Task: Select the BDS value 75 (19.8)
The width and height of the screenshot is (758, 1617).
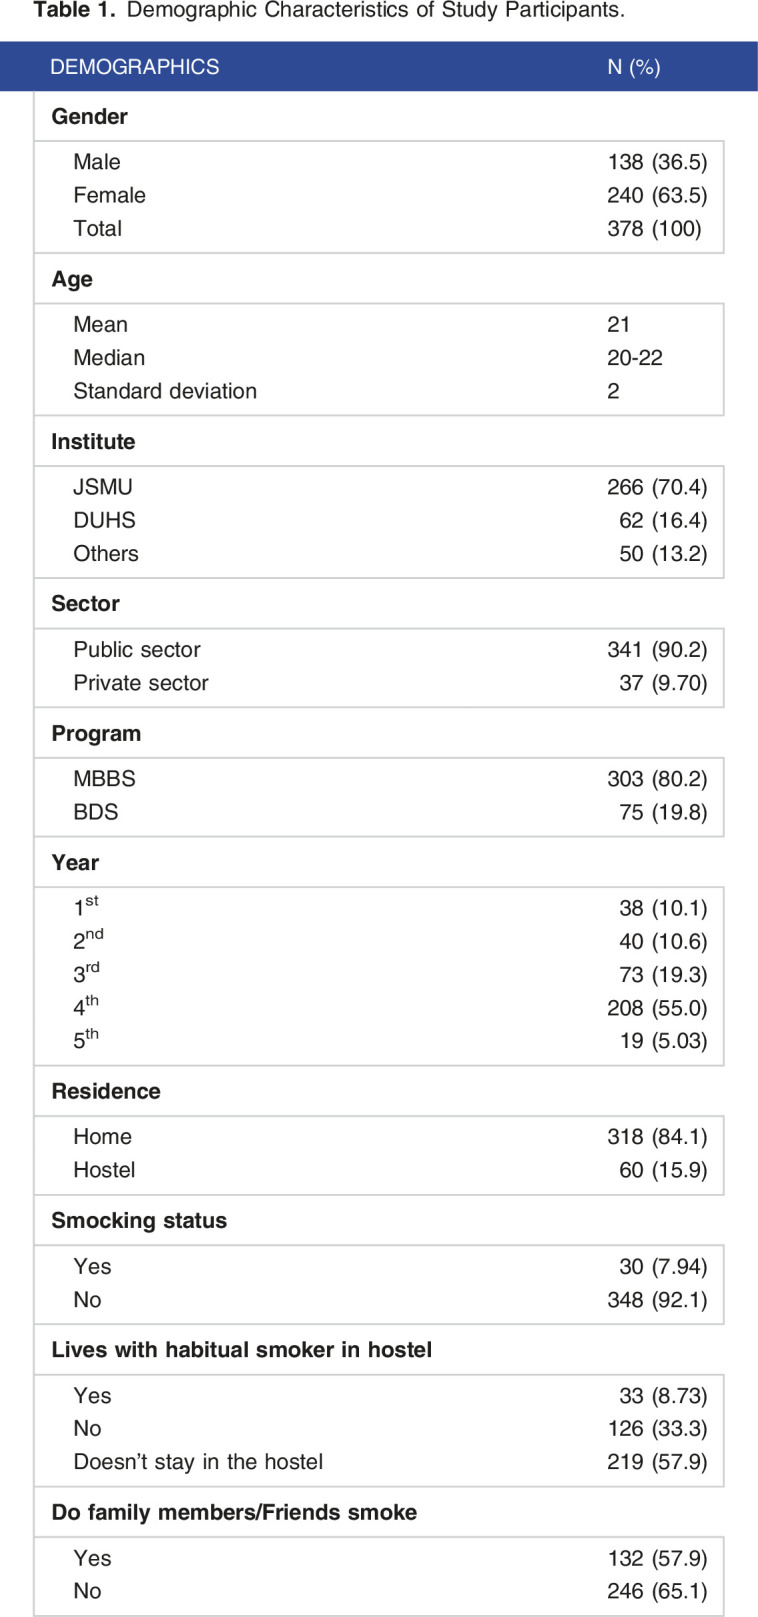Action: click(x=663, y=812)
